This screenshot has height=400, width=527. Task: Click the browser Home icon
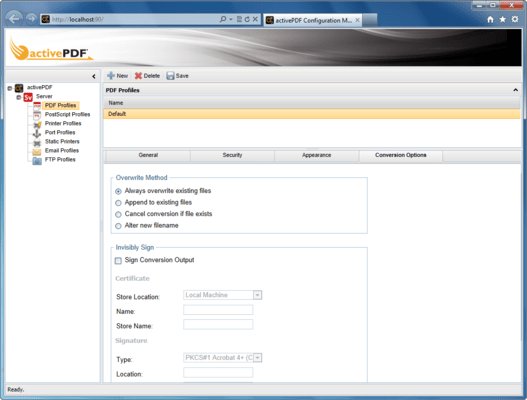tap(490, 19)
